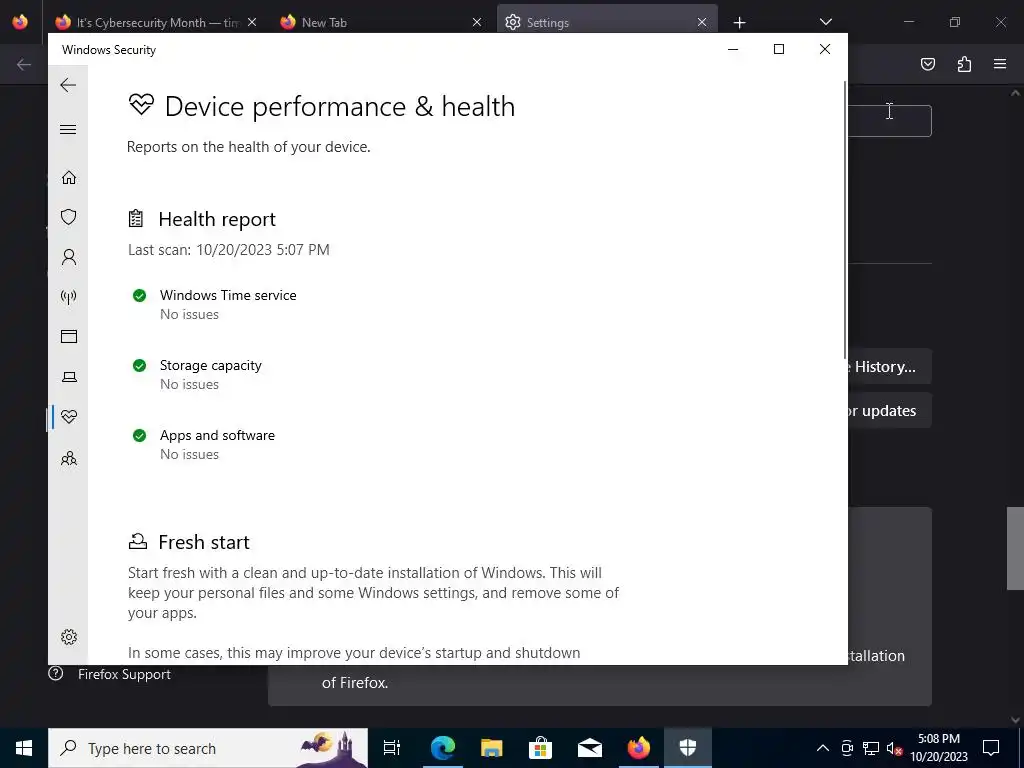Open the notification center icon
The image size is (1024, 768).
point(991,748)
